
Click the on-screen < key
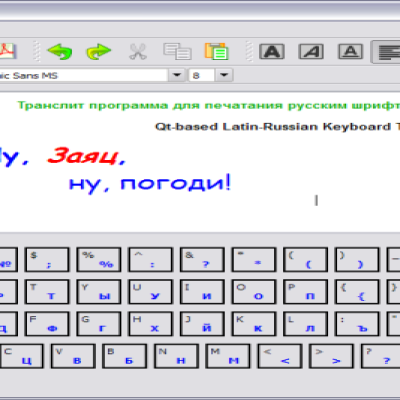tap(279, 356)
